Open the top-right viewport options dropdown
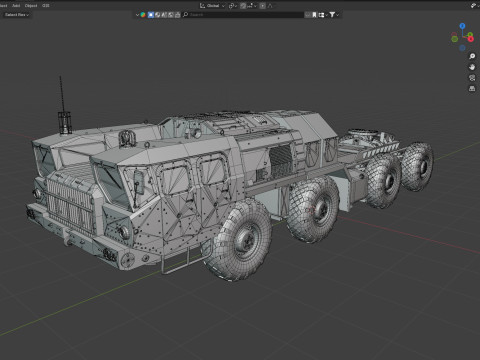This screenshot has height=360, width=480. [x=474, y=6]
